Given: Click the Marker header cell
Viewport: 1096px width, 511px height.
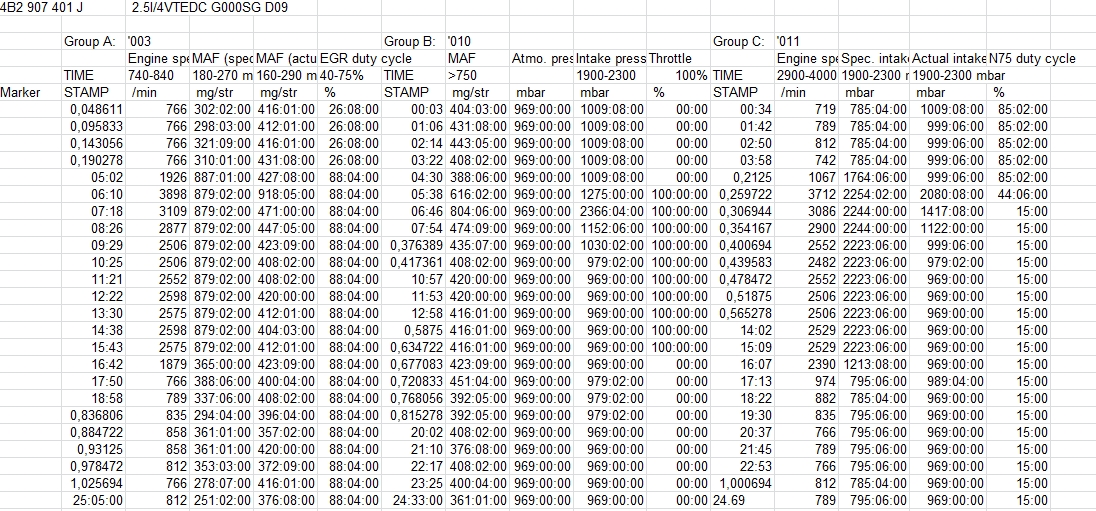Looking at the screenshot, I should click(22, 92).
